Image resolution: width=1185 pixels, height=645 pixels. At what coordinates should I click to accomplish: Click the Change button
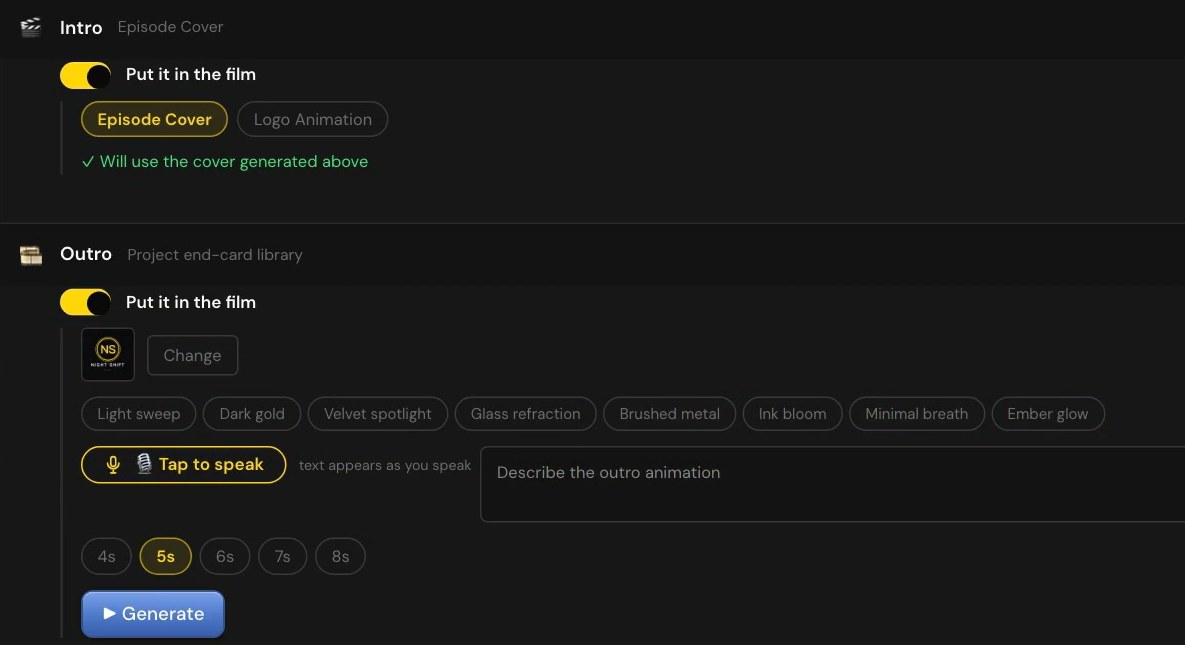[193, 355]
